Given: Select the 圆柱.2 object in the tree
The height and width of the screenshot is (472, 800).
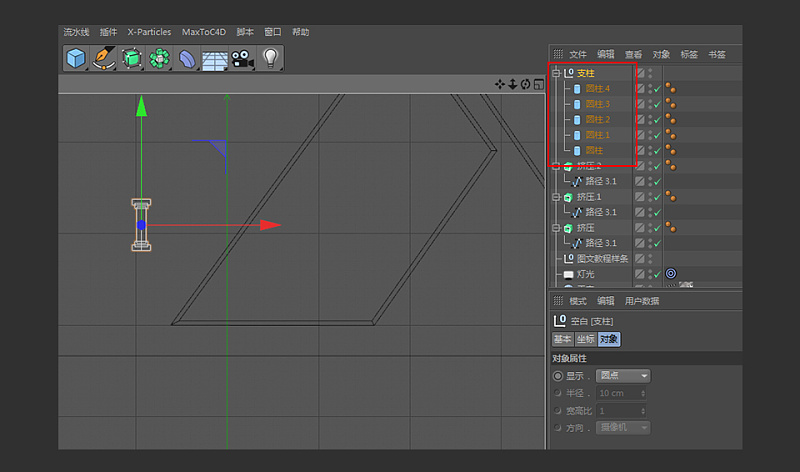Looking at the screenshot, I should (597, 119).
